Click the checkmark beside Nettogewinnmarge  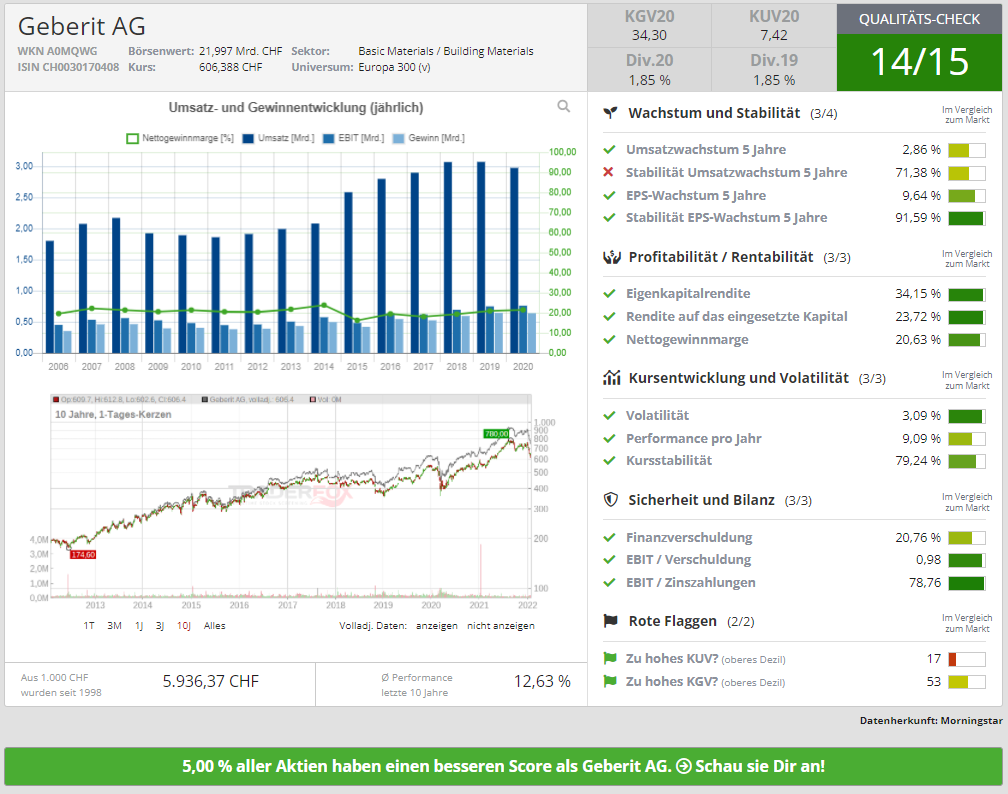coord(609,339)
